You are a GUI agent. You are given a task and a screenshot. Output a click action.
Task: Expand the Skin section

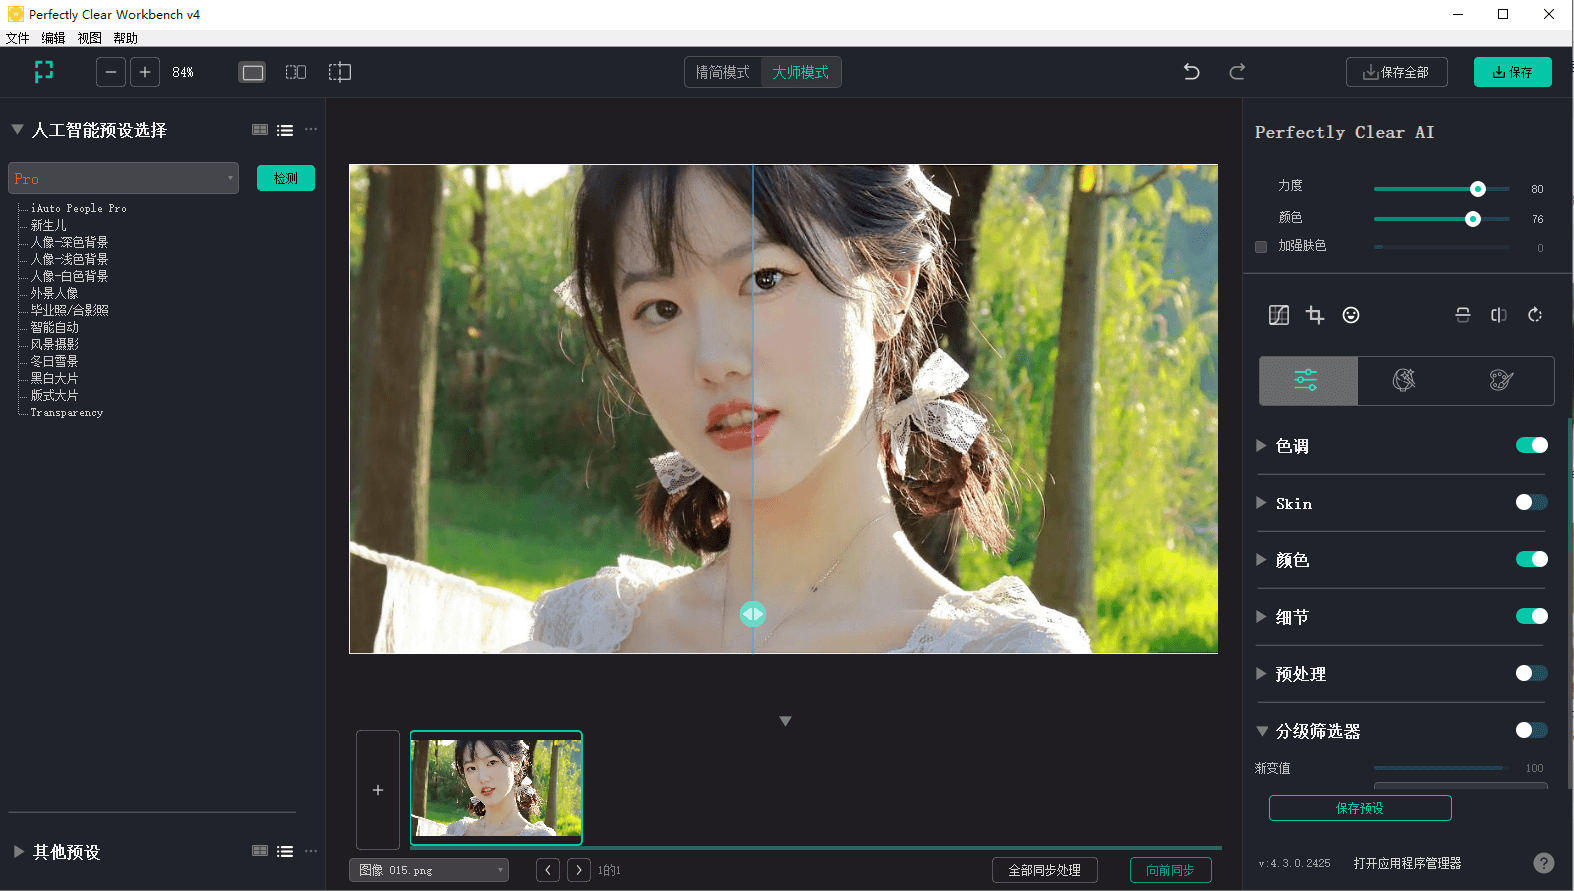point(1261,503)
